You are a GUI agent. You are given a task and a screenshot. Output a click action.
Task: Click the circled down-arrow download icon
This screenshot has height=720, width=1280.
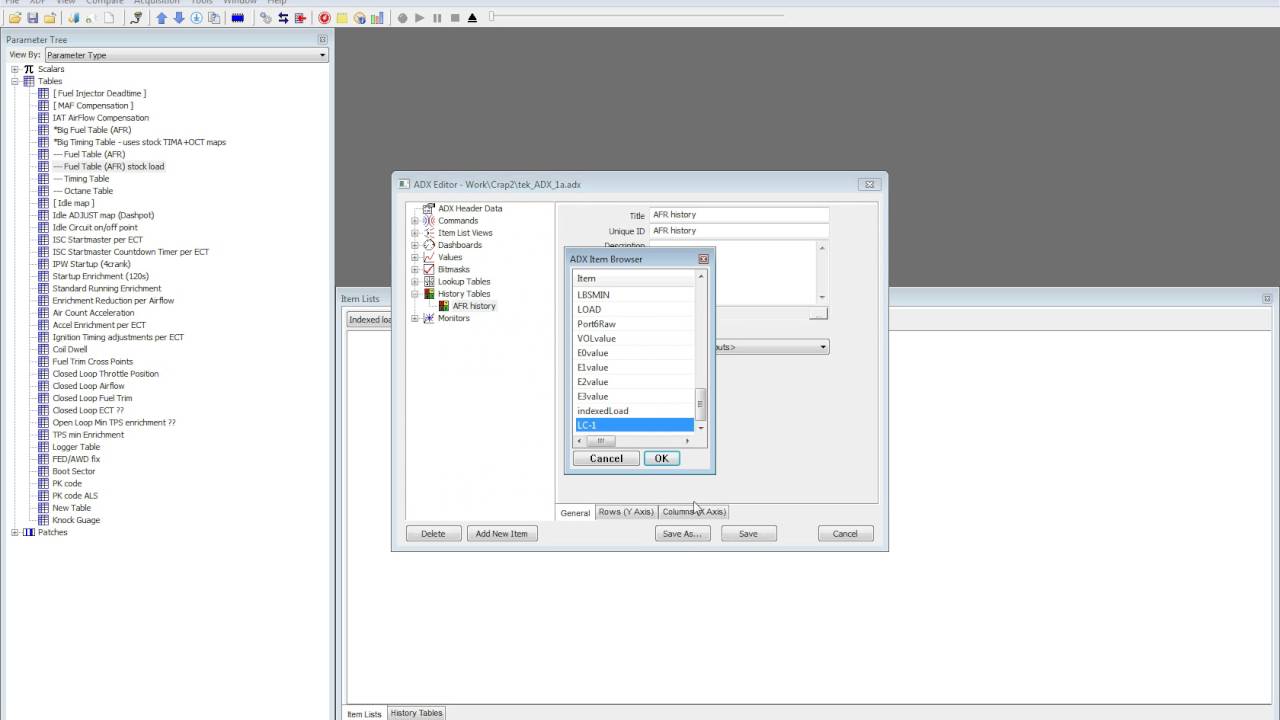(196, 18)
